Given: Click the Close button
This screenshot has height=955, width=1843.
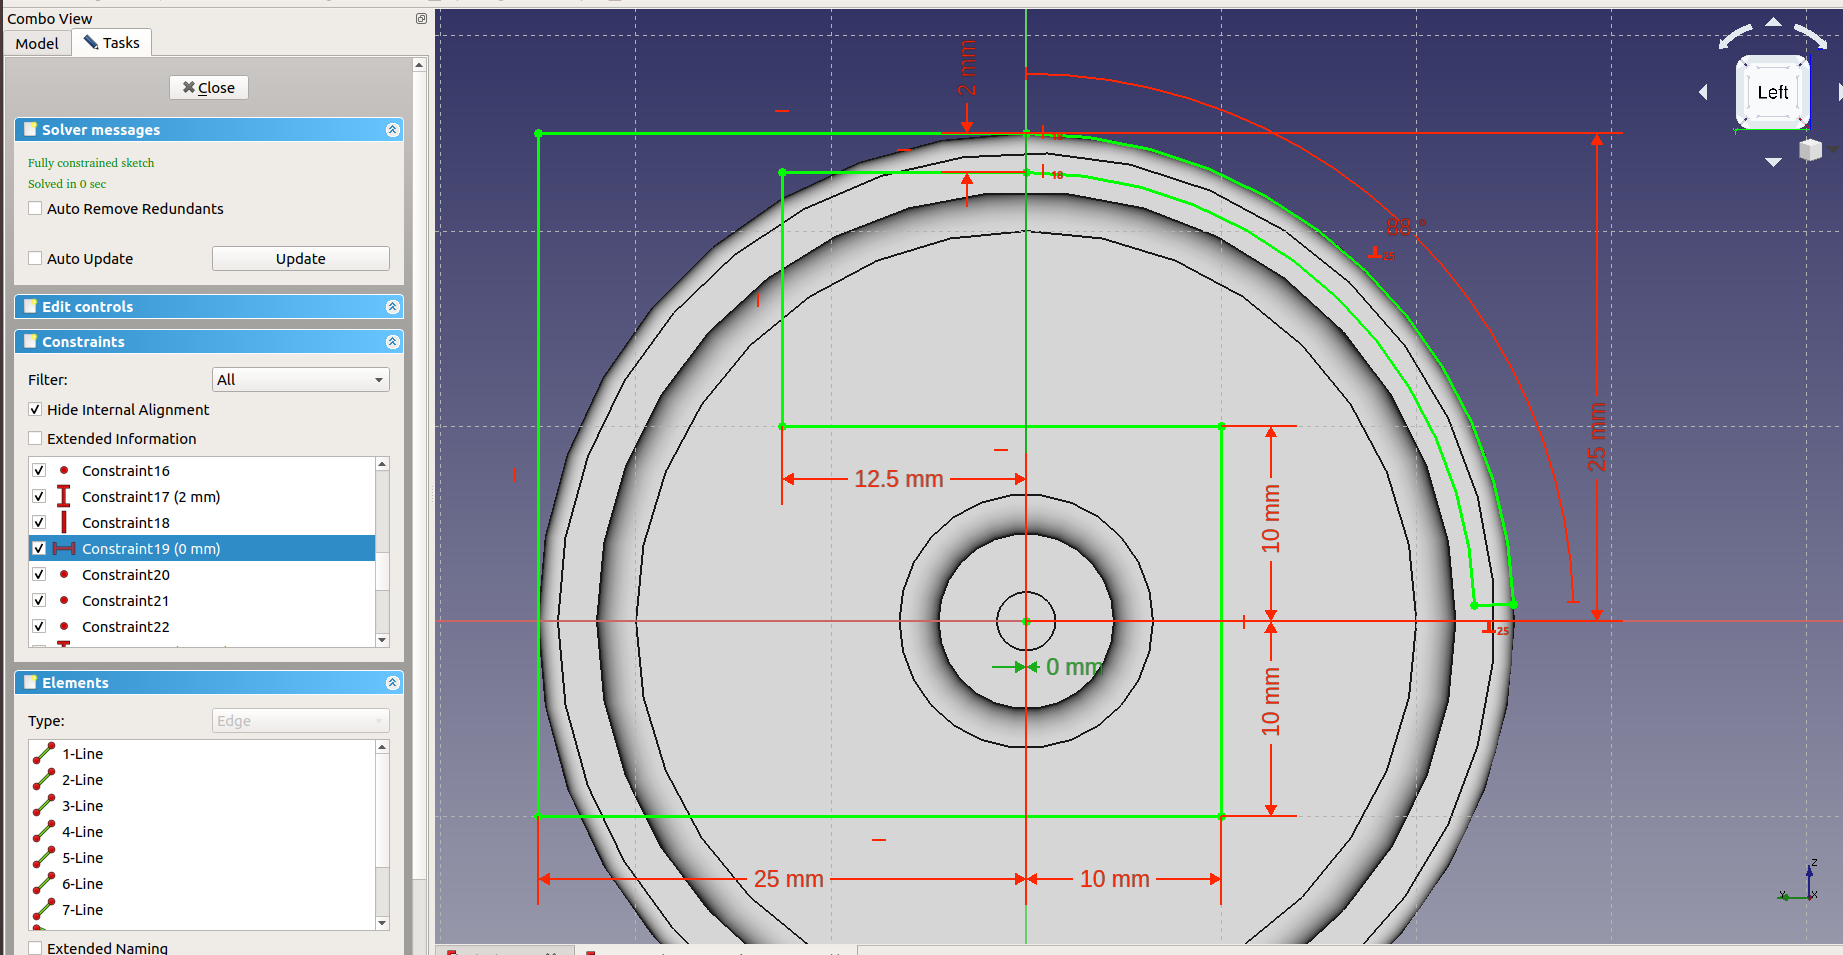Looking at the screenshot, I should 209,88.
